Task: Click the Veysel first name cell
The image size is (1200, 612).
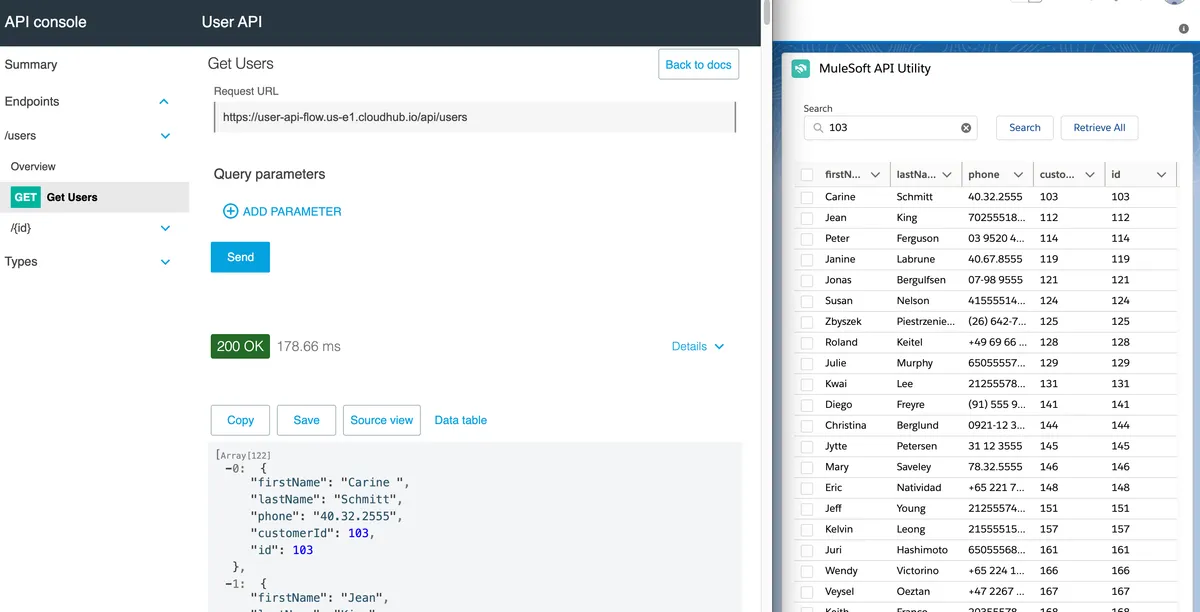Action: tap(840, 592)
